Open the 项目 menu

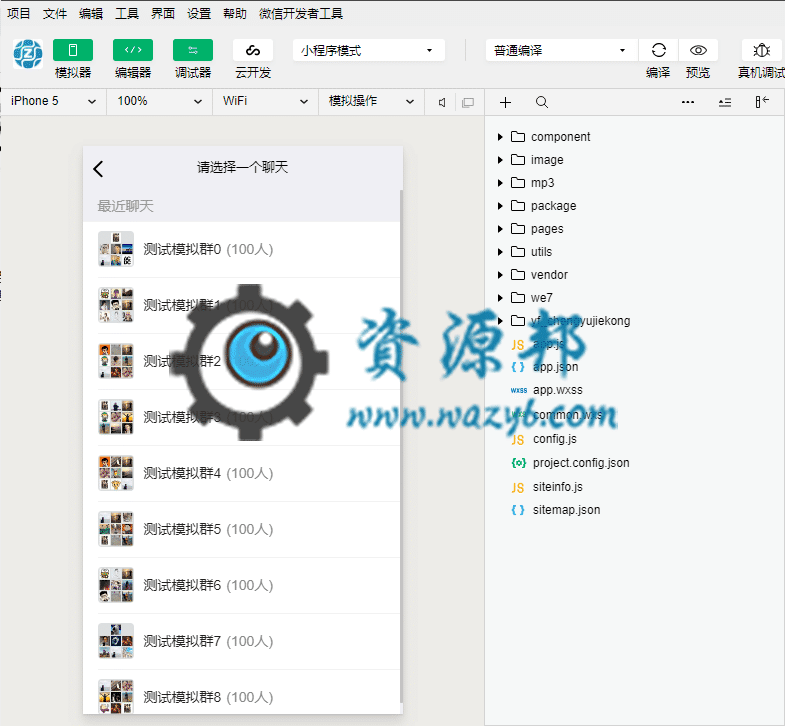tap(19, 14)
